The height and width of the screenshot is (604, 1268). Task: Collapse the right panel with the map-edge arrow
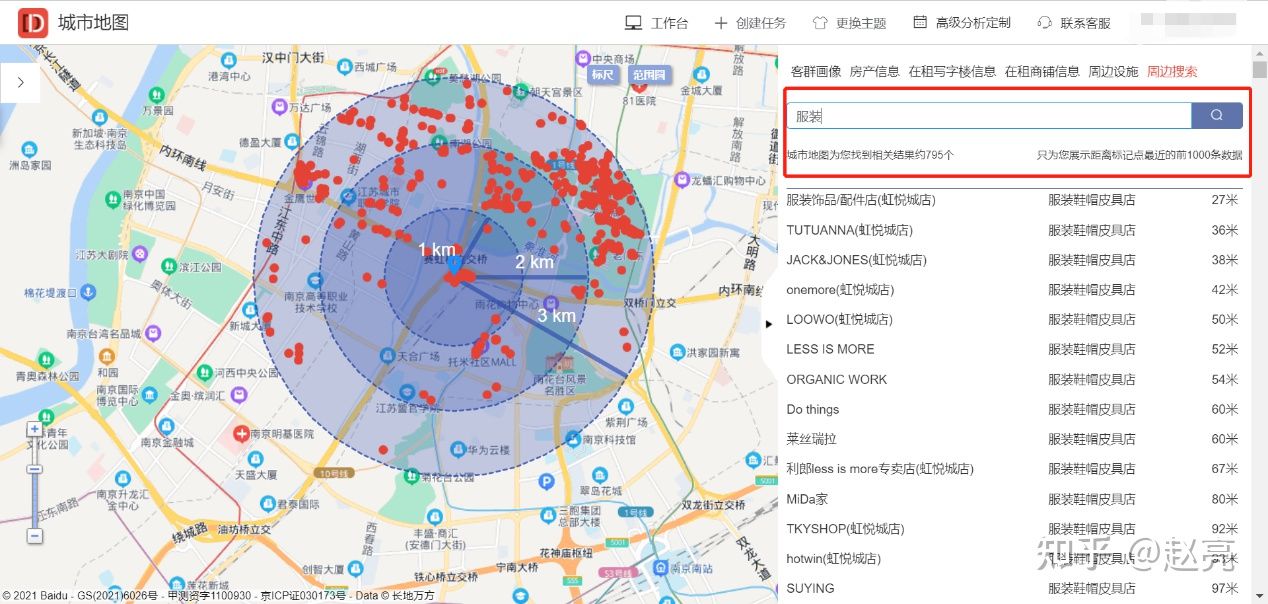click(x=768, y=324)
